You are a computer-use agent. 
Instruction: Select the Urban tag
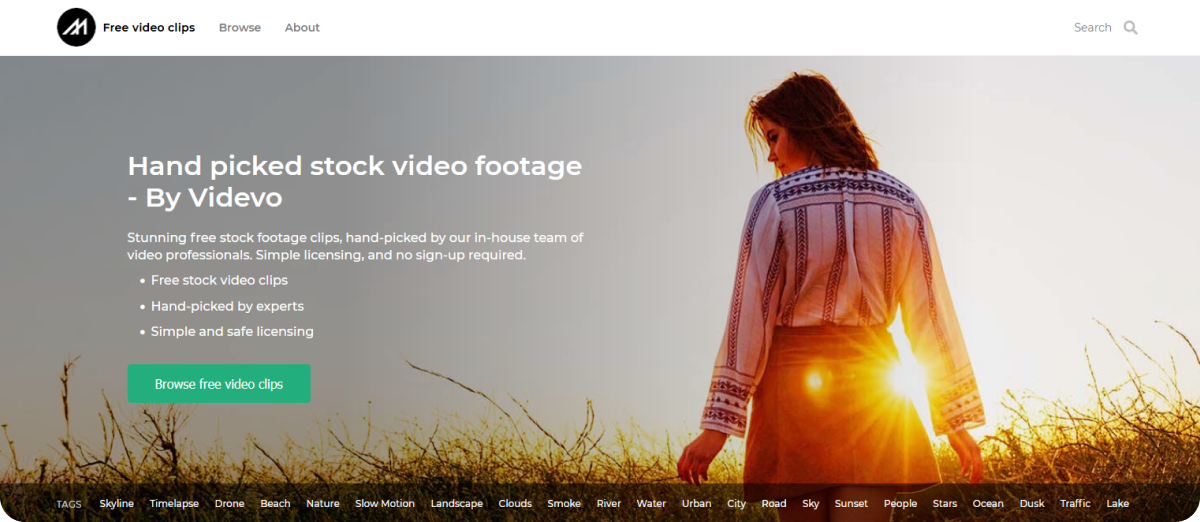pyautogui.click(x=696, y=504)
